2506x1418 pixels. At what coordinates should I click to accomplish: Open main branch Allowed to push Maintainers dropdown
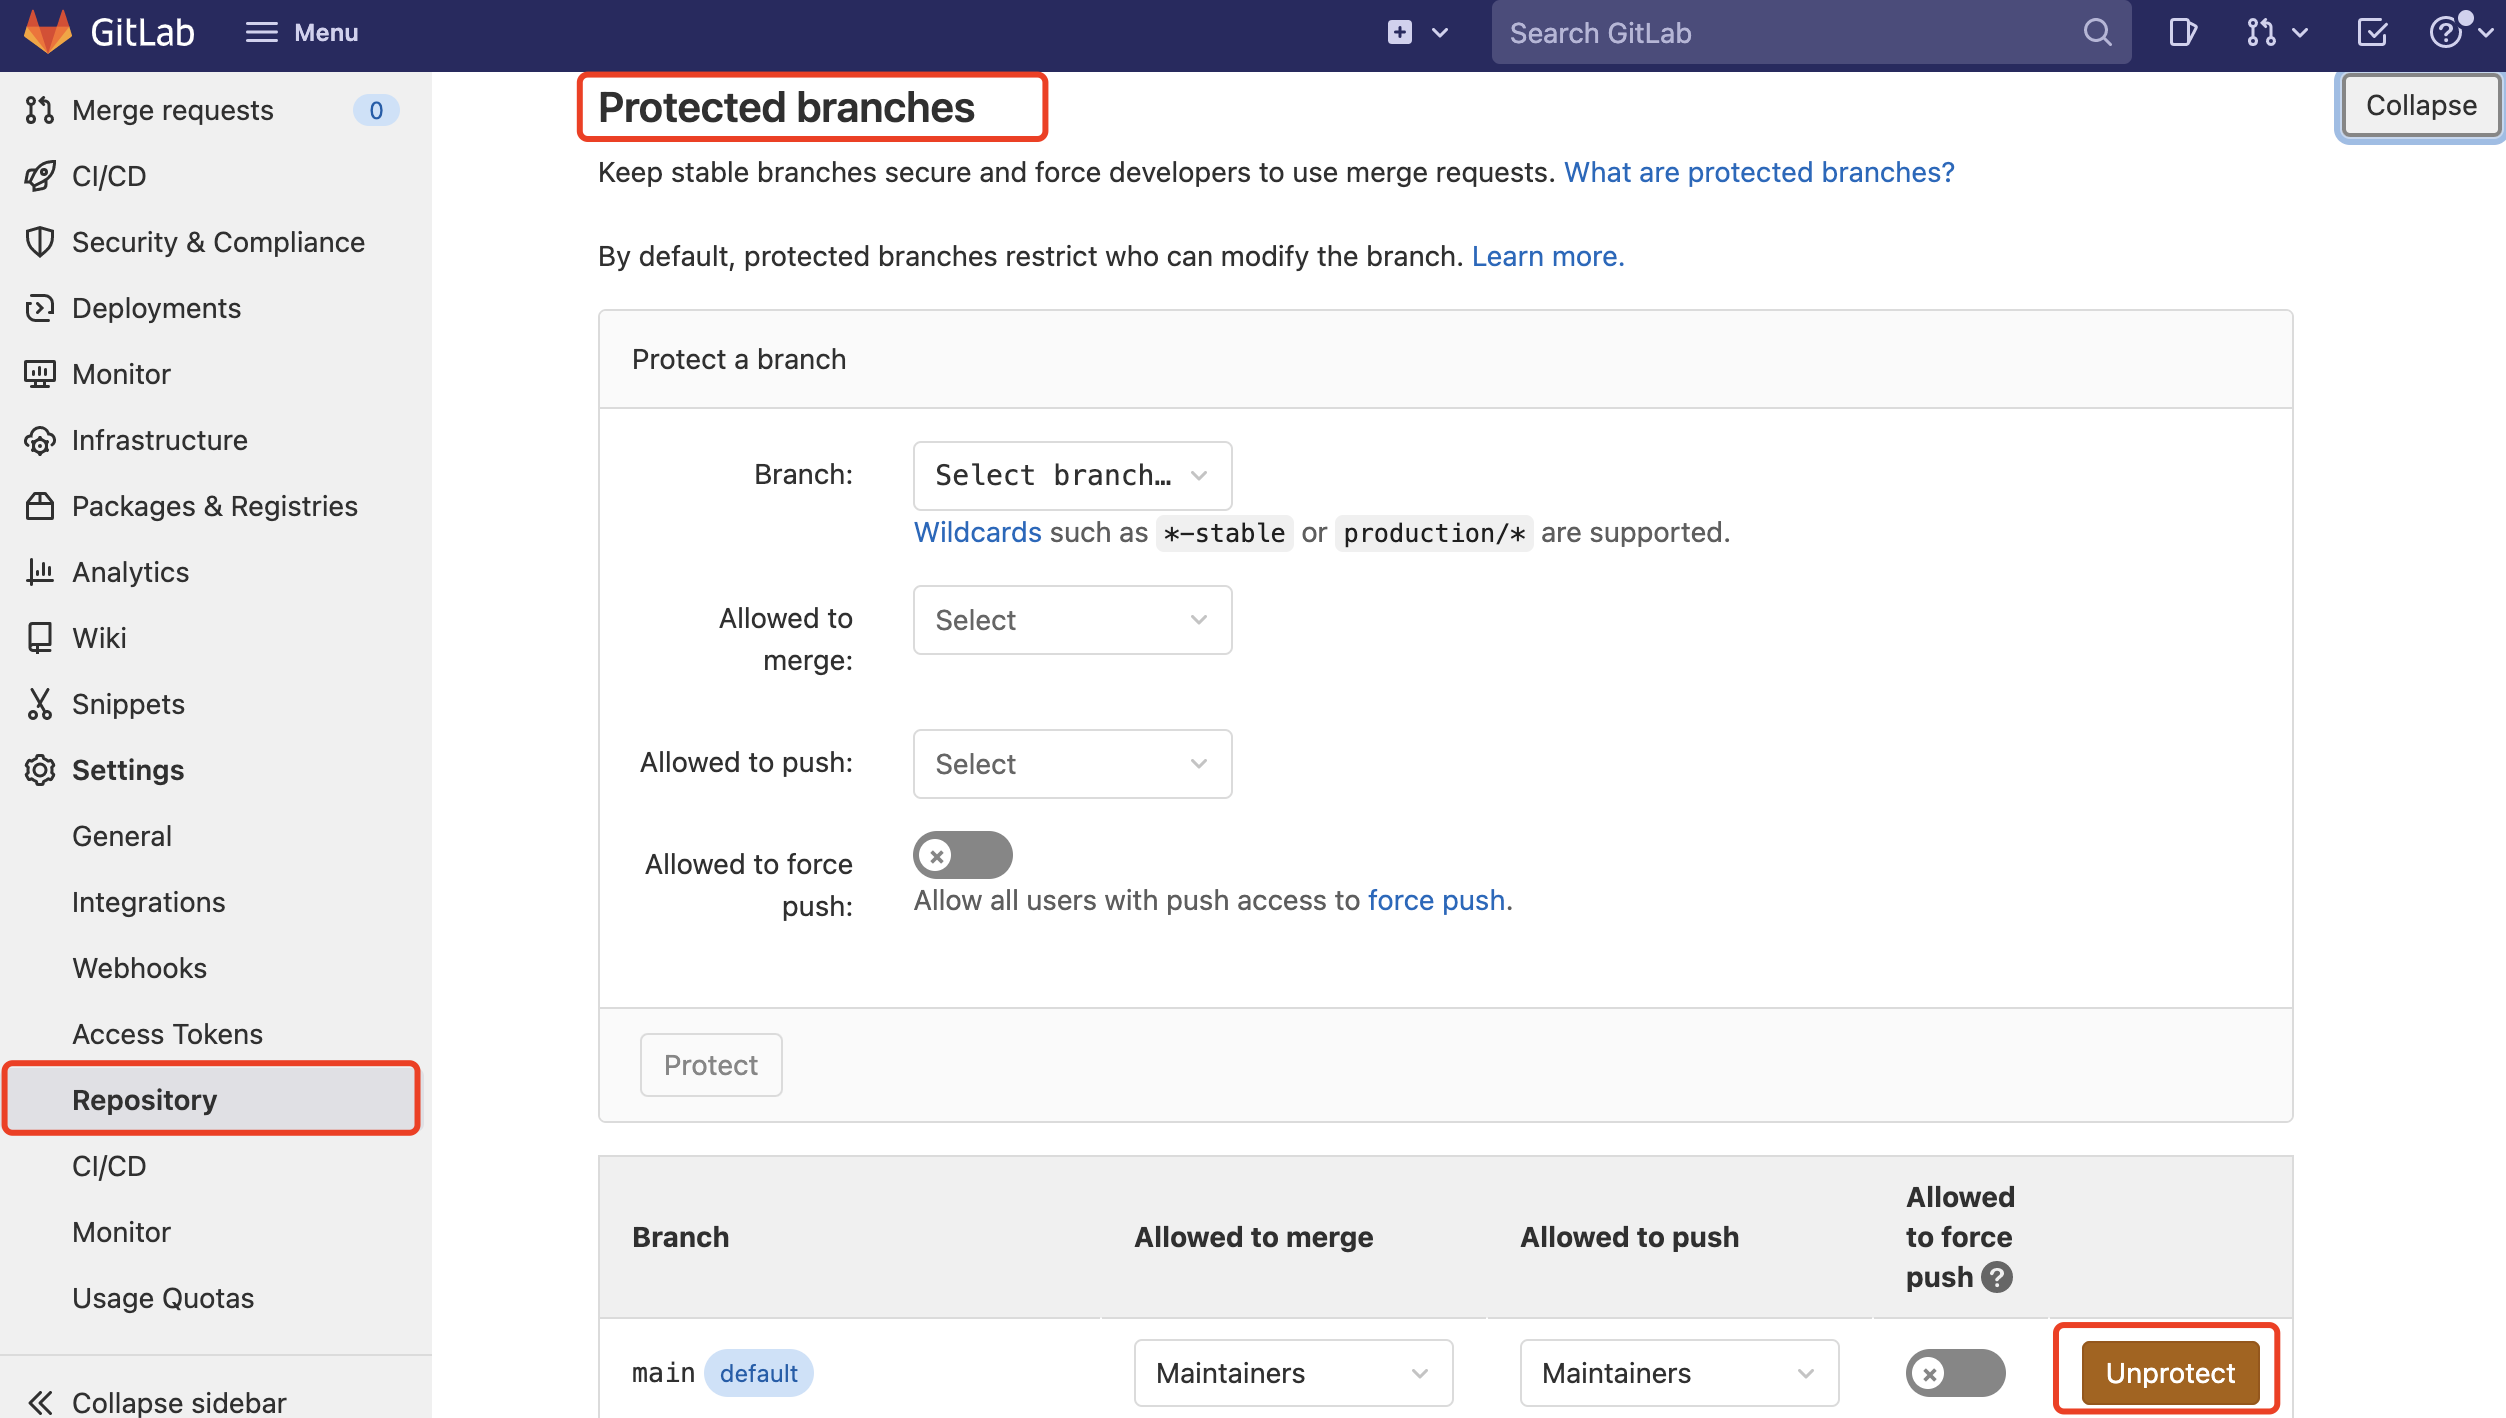click(1678, 1373)
